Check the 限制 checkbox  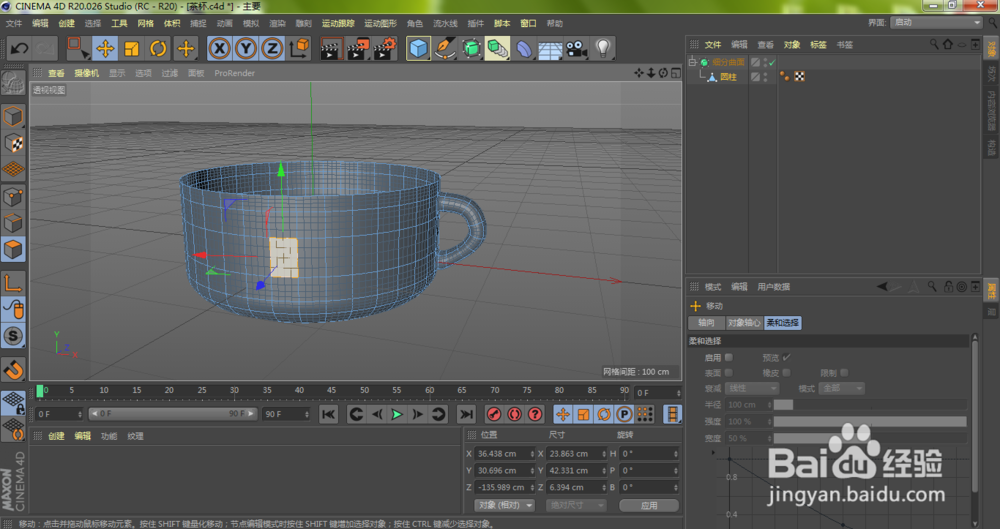[844, 373]
